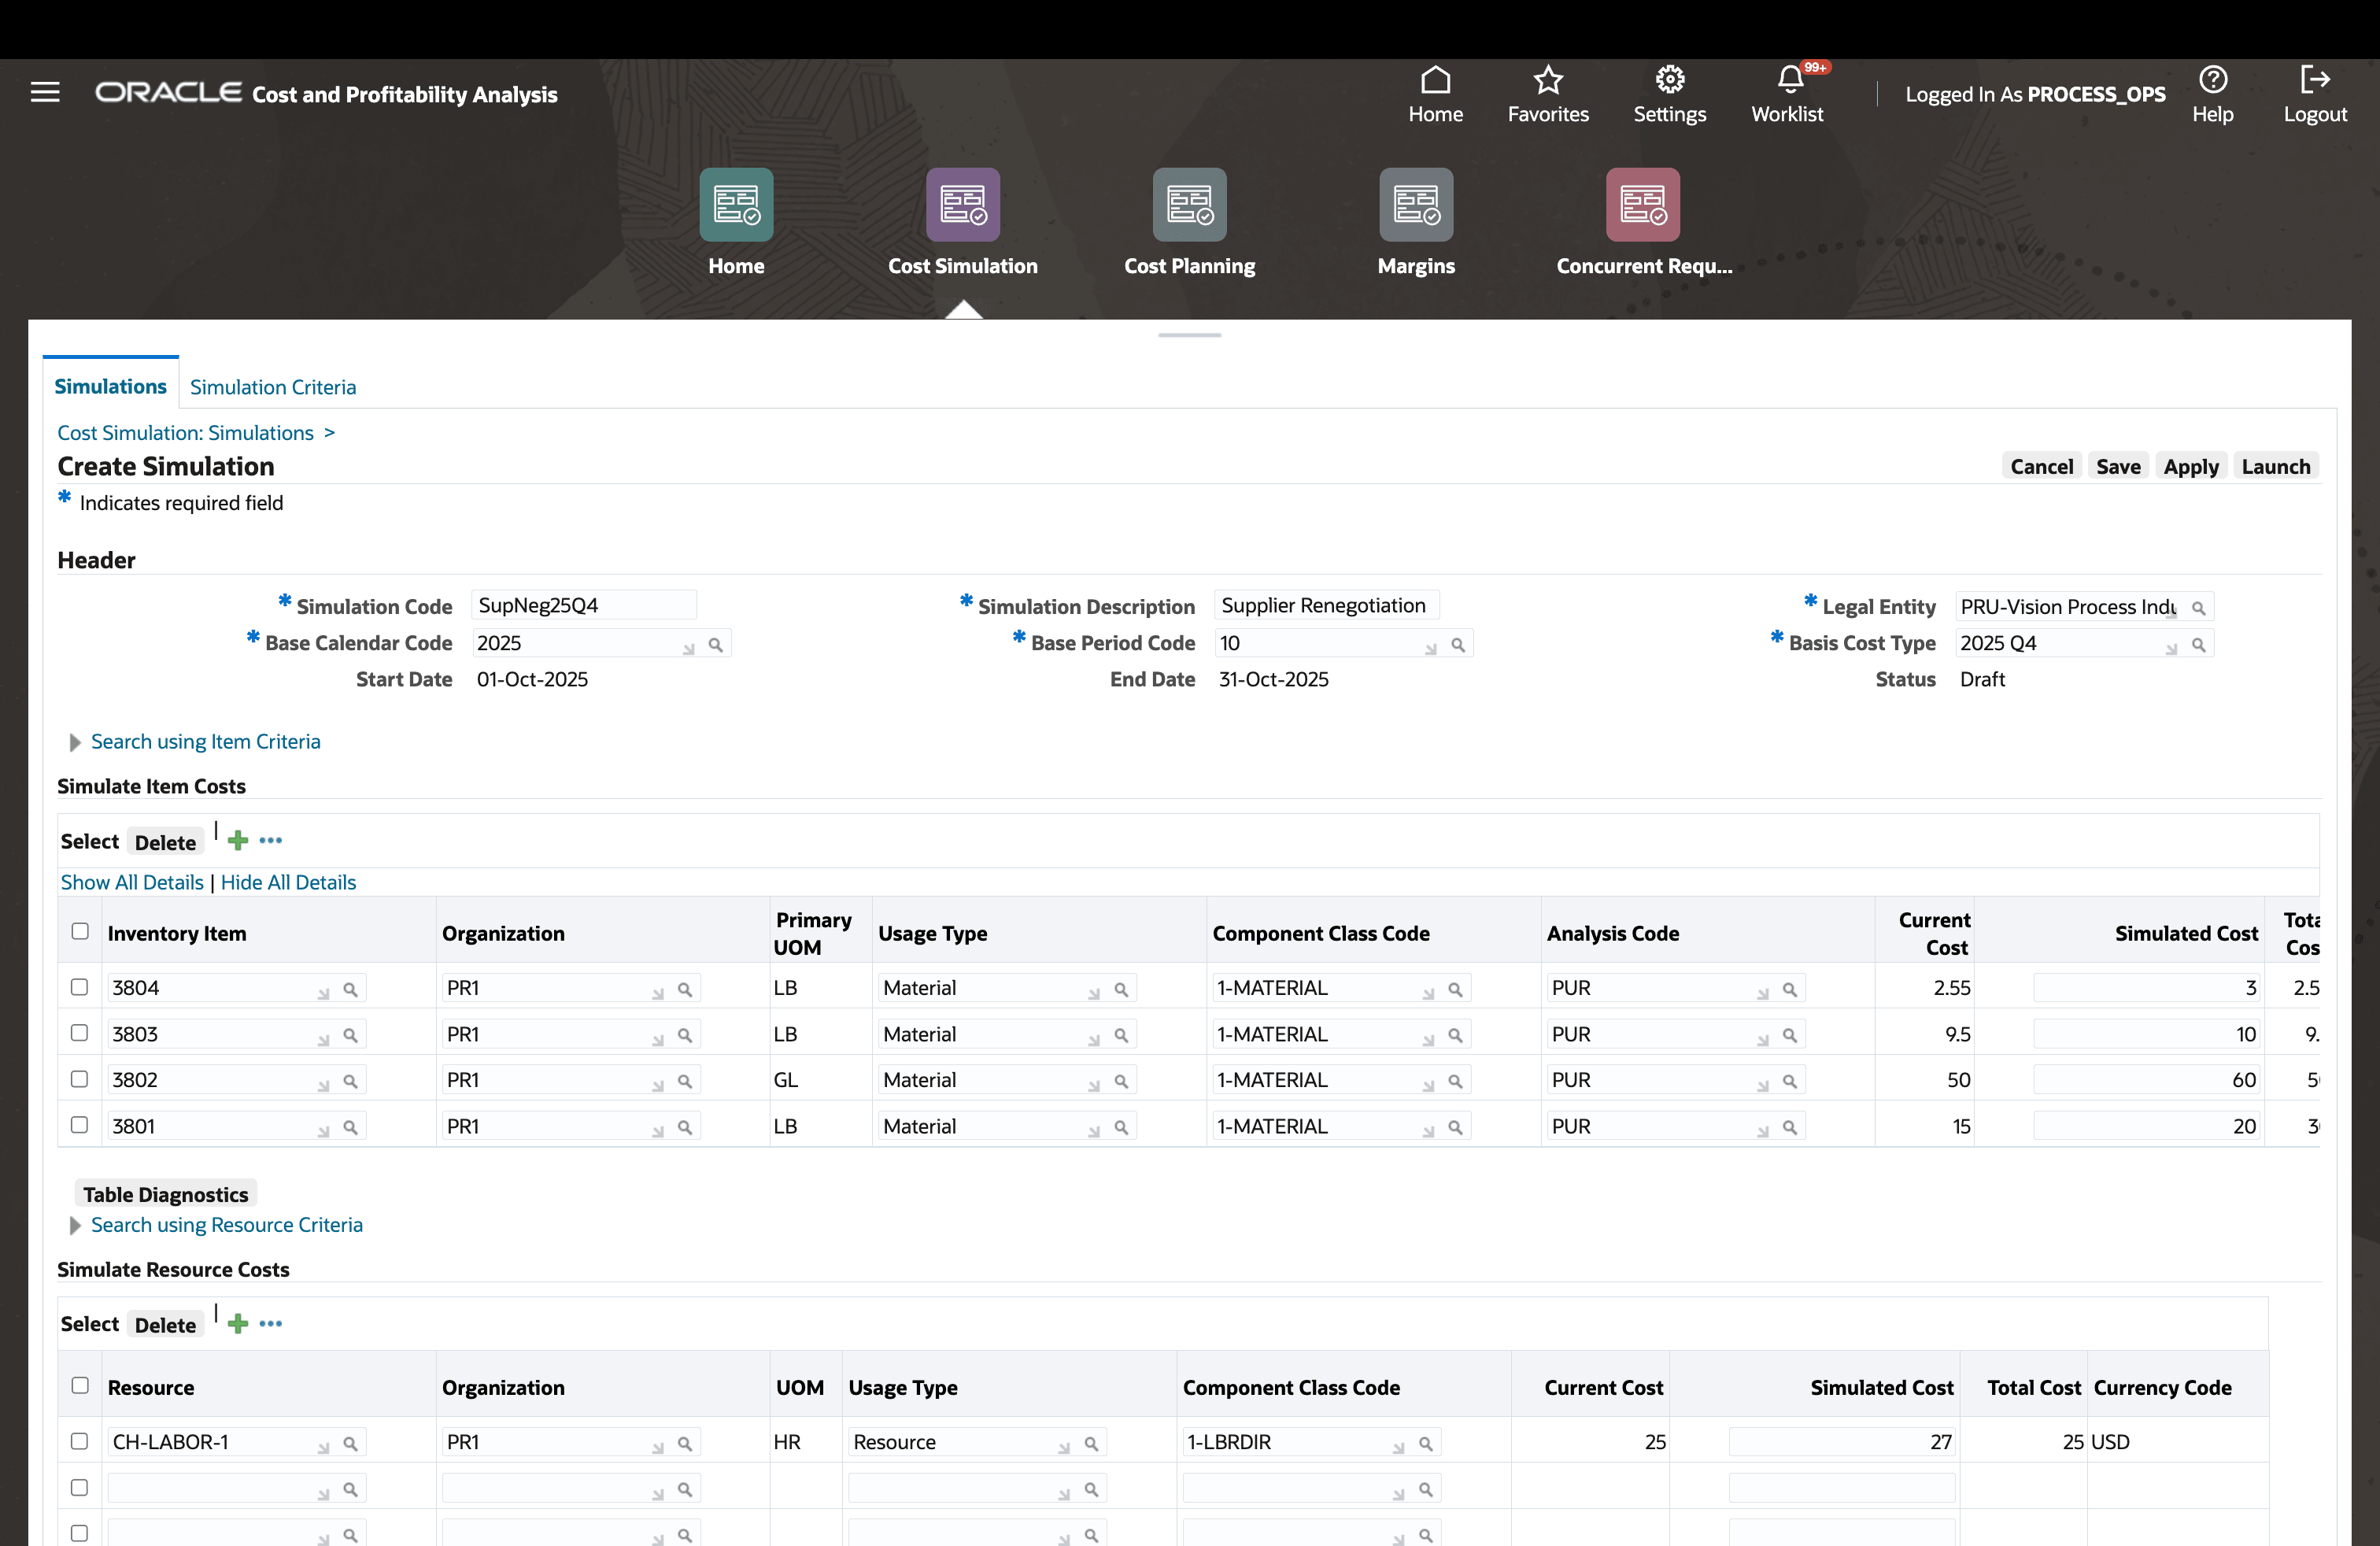Add a new row with the green plus icon

pyautogui.click(x=237, y=840)
